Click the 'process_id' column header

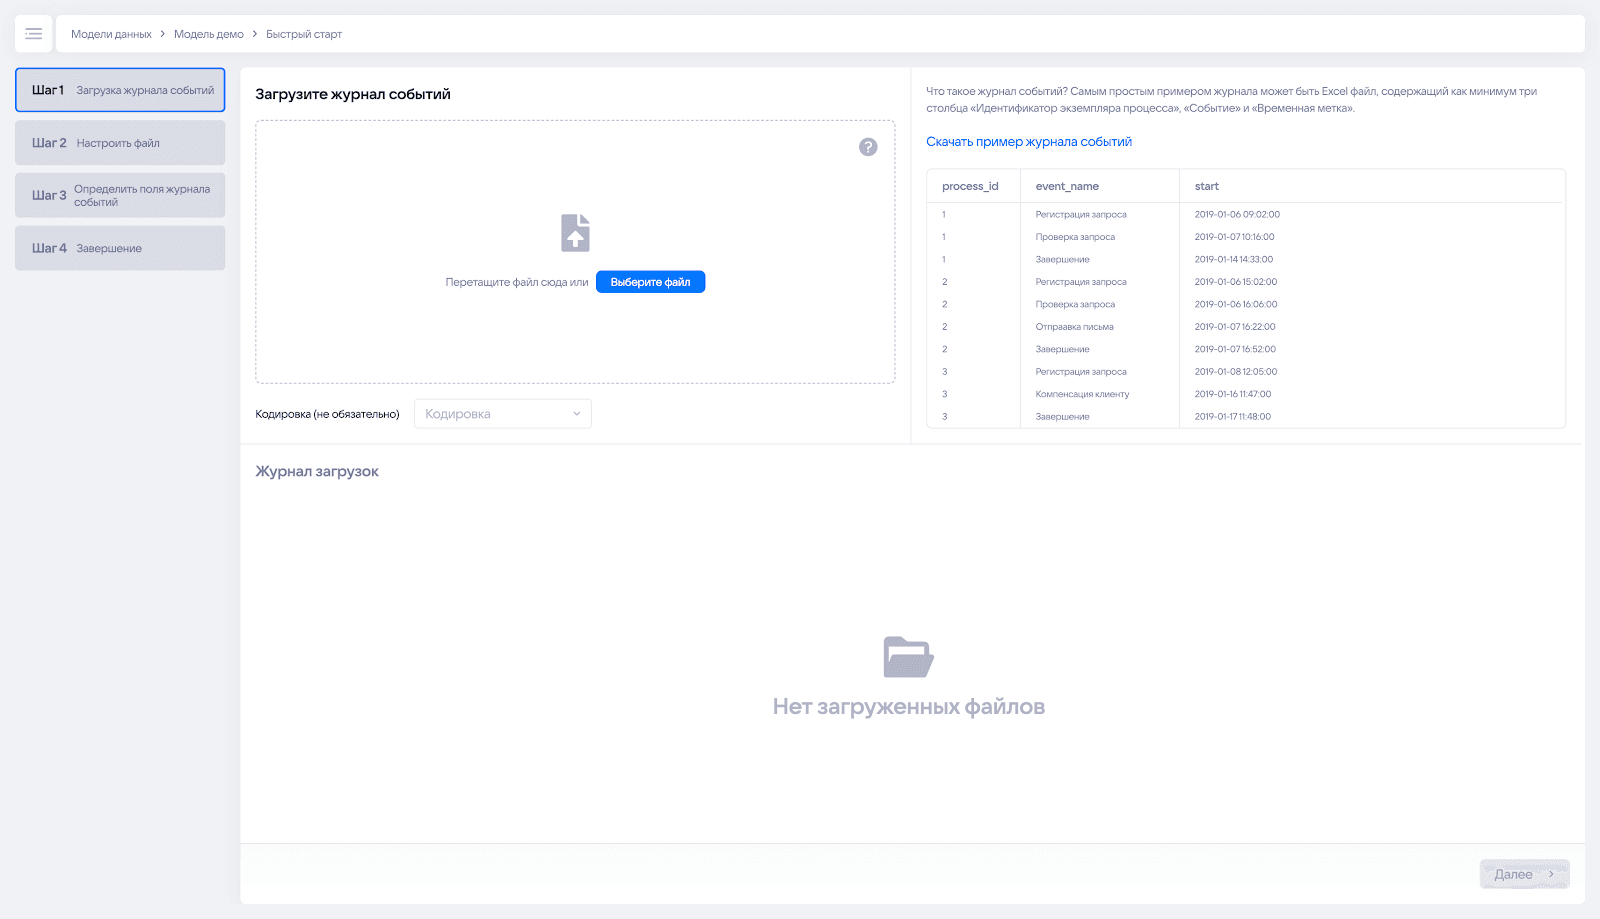pos(970,186)
